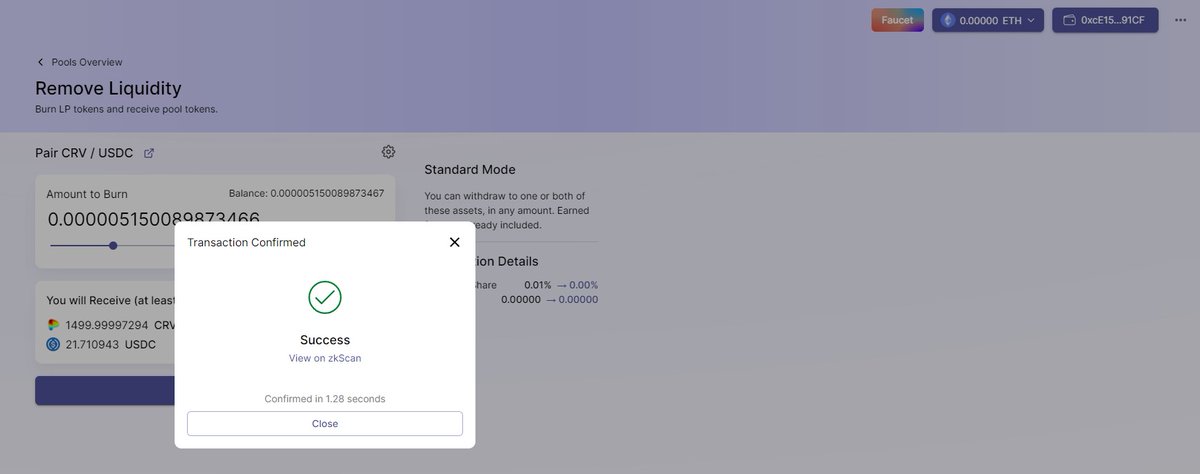This screenshot has width=1200, height=474.
Task: Open wallet address 0xcE15...91CF
Action: pyautogui.click(x=1105, y=20)
